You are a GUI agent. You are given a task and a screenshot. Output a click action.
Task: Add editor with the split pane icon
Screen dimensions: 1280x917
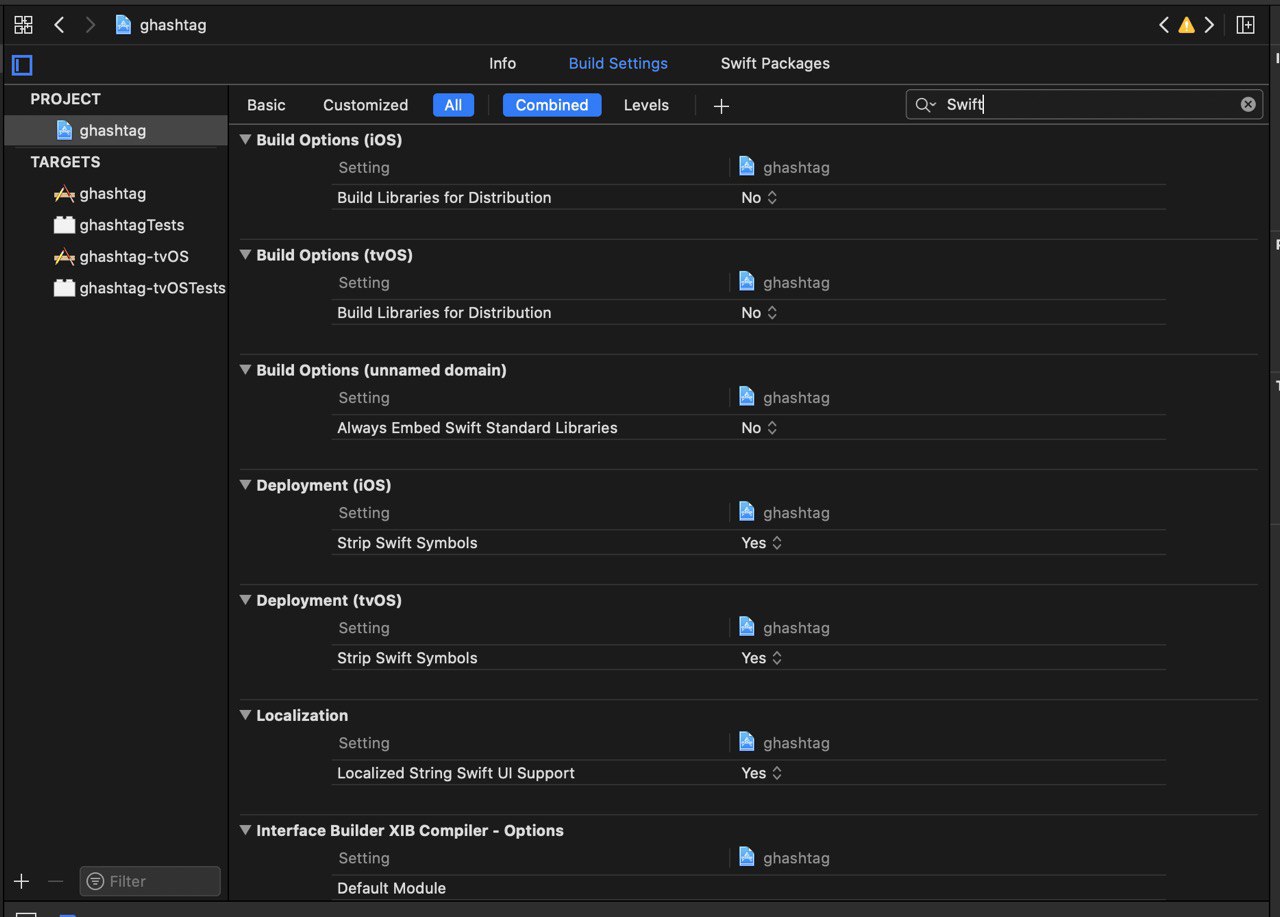click(x=1245, y=25)
